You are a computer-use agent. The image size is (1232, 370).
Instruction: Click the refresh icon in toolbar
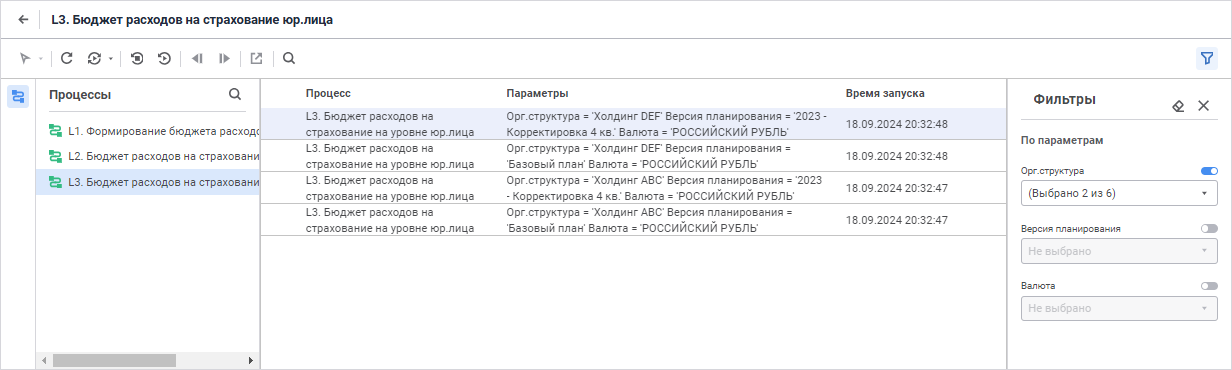67,58
